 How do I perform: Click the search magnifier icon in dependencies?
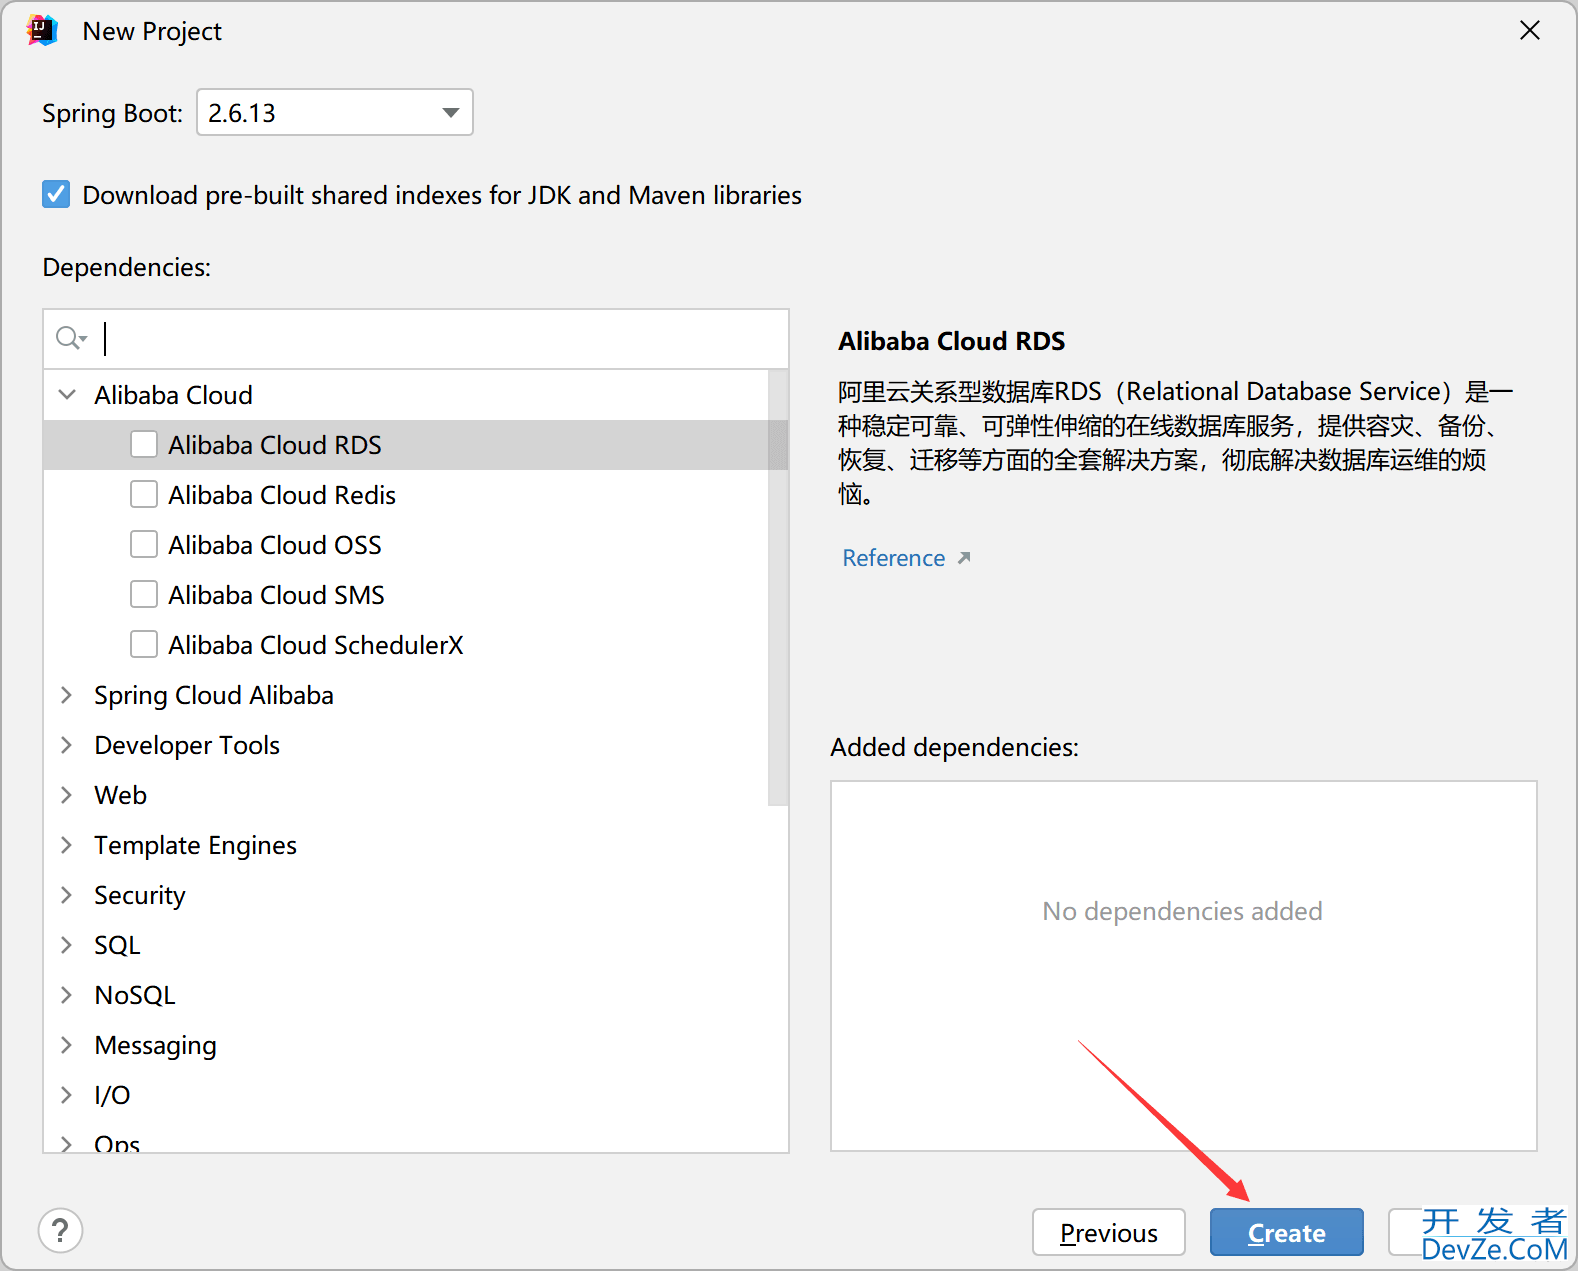(71, 338)
